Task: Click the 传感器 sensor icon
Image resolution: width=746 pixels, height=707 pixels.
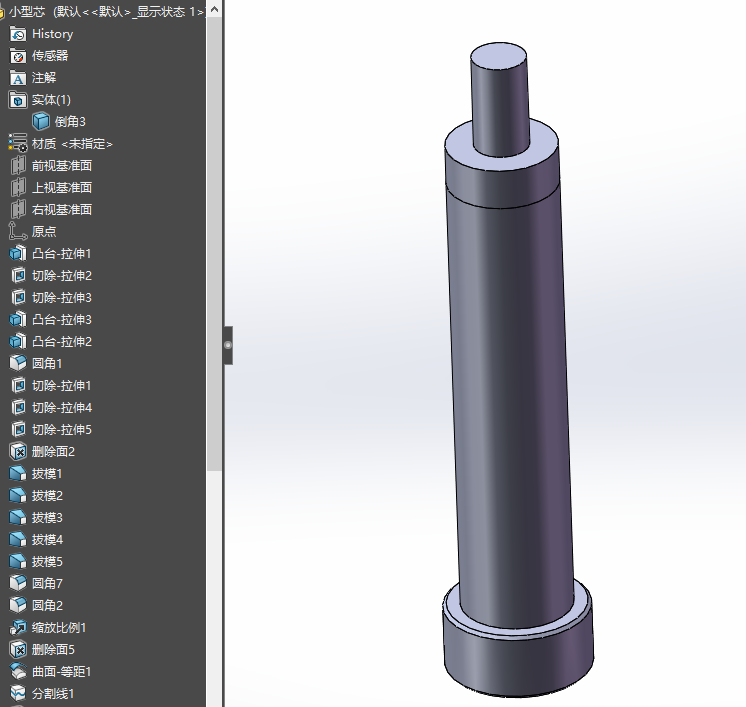Action: click(x=18, y=56)
